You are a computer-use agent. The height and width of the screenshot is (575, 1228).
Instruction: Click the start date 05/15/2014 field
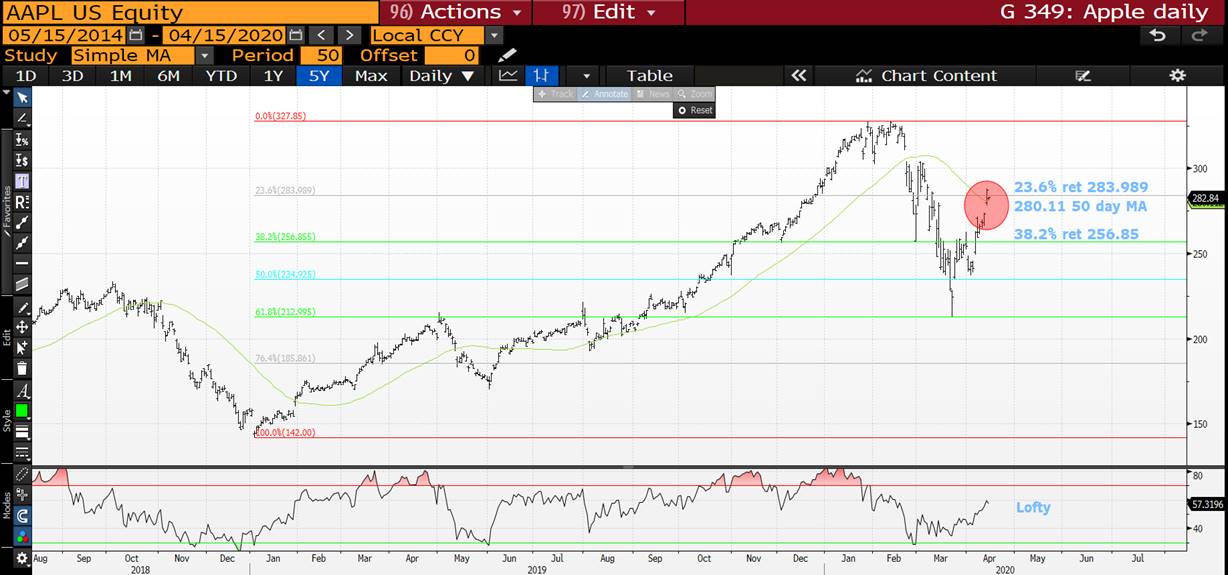(x=65, y=35)
